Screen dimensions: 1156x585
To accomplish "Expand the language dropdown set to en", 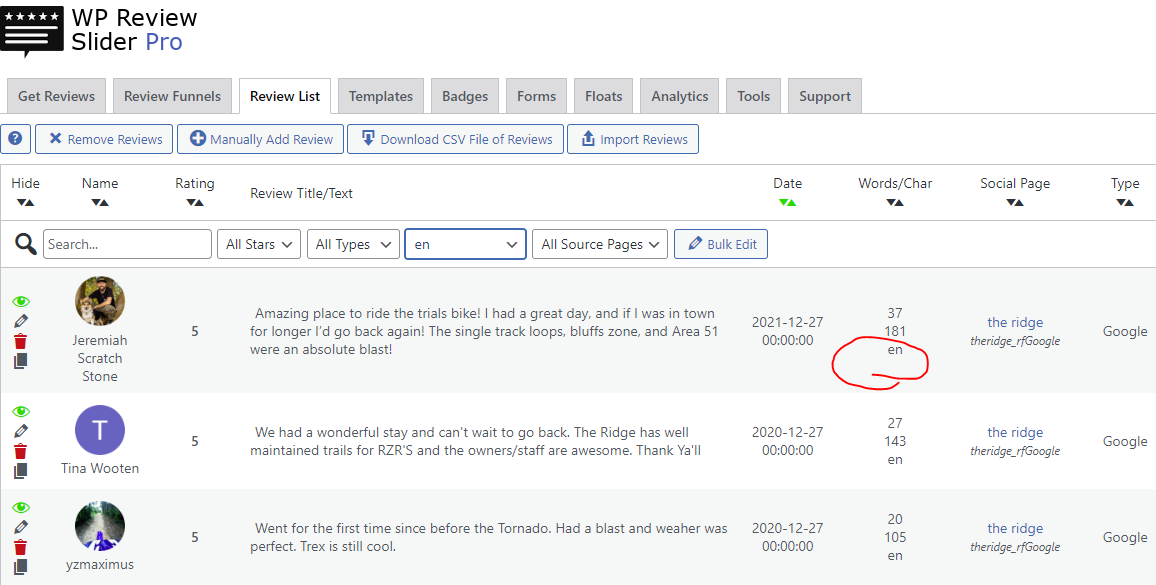I will coord(465,244).
